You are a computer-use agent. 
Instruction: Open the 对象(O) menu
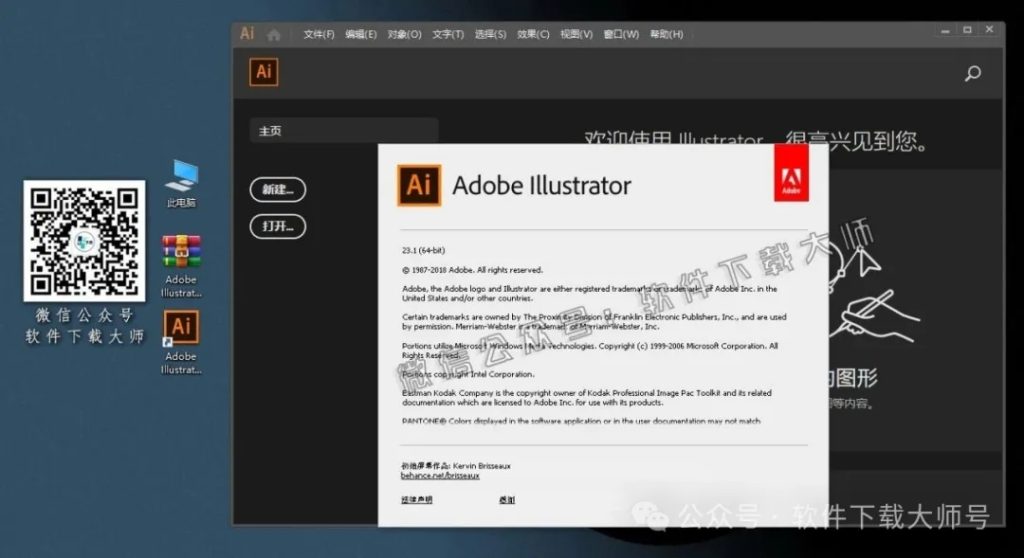[404, 34]
